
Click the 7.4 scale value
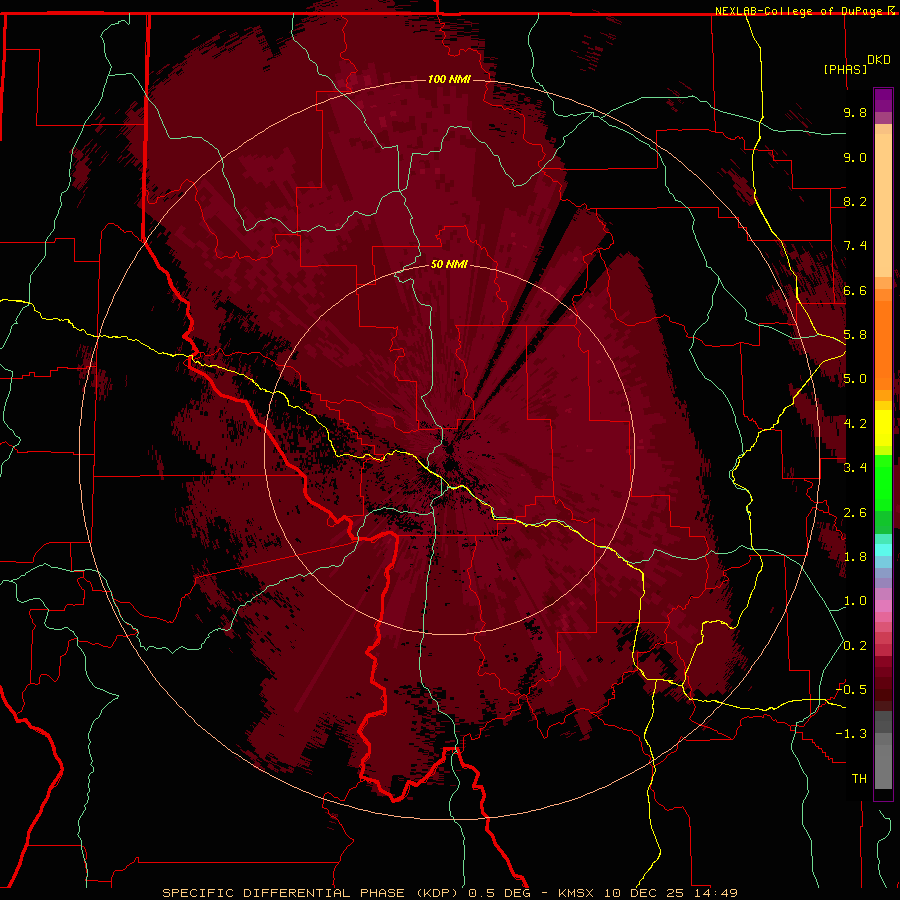(x=855, y=246)
